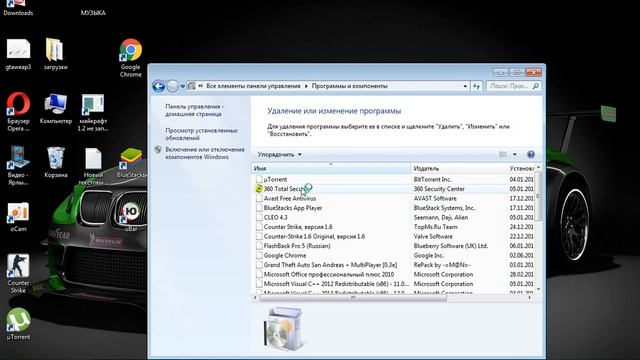Click the 360 Total Security program icon
Image resolution: width=640 pixels, height=360 pixels.
pyautogui.click(x=259, y=189)
